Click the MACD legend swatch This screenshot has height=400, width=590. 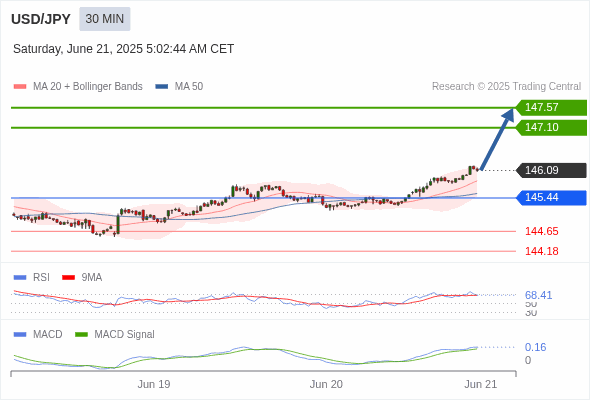[x=20, y=334]
